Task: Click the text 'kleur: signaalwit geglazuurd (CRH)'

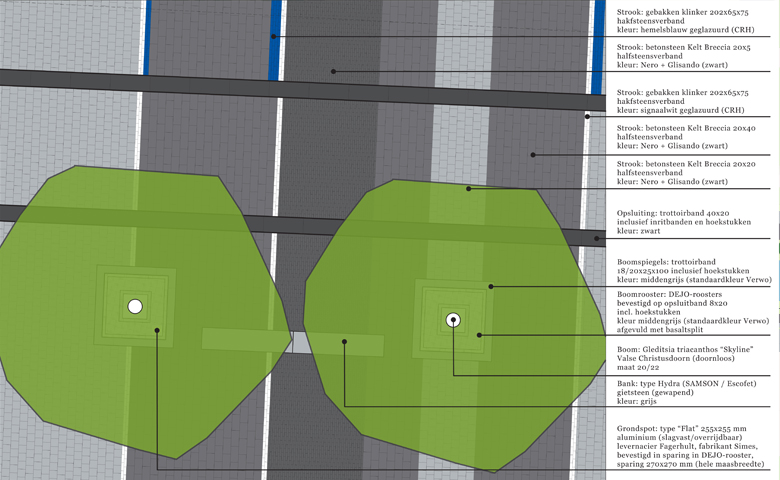Action: click(x=681, y=110)
